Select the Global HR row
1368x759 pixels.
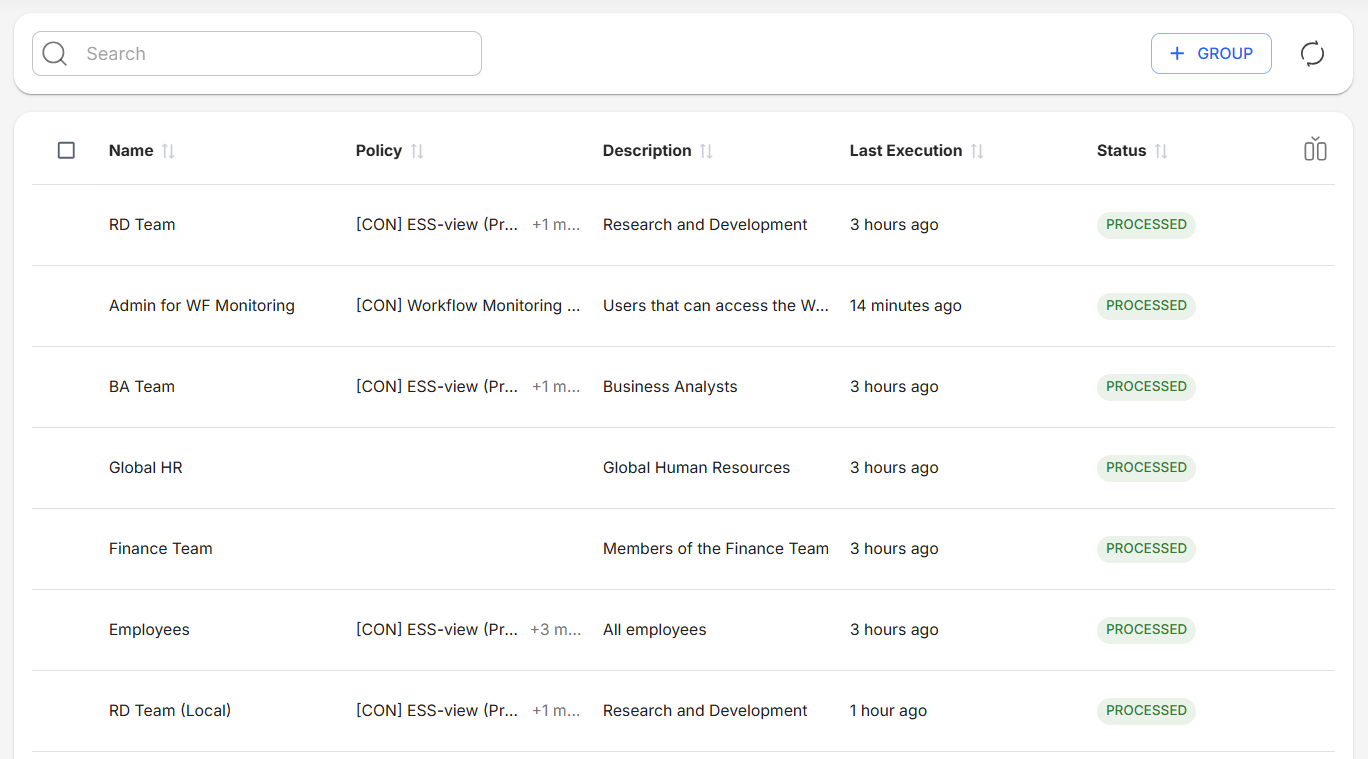(x=145, y=468)
